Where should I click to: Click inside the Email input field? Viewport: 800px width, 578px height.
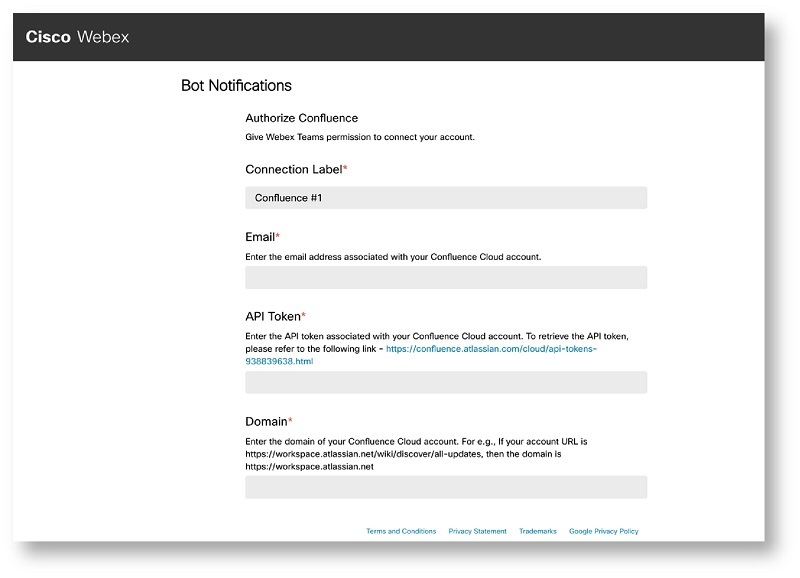(447, 275)
